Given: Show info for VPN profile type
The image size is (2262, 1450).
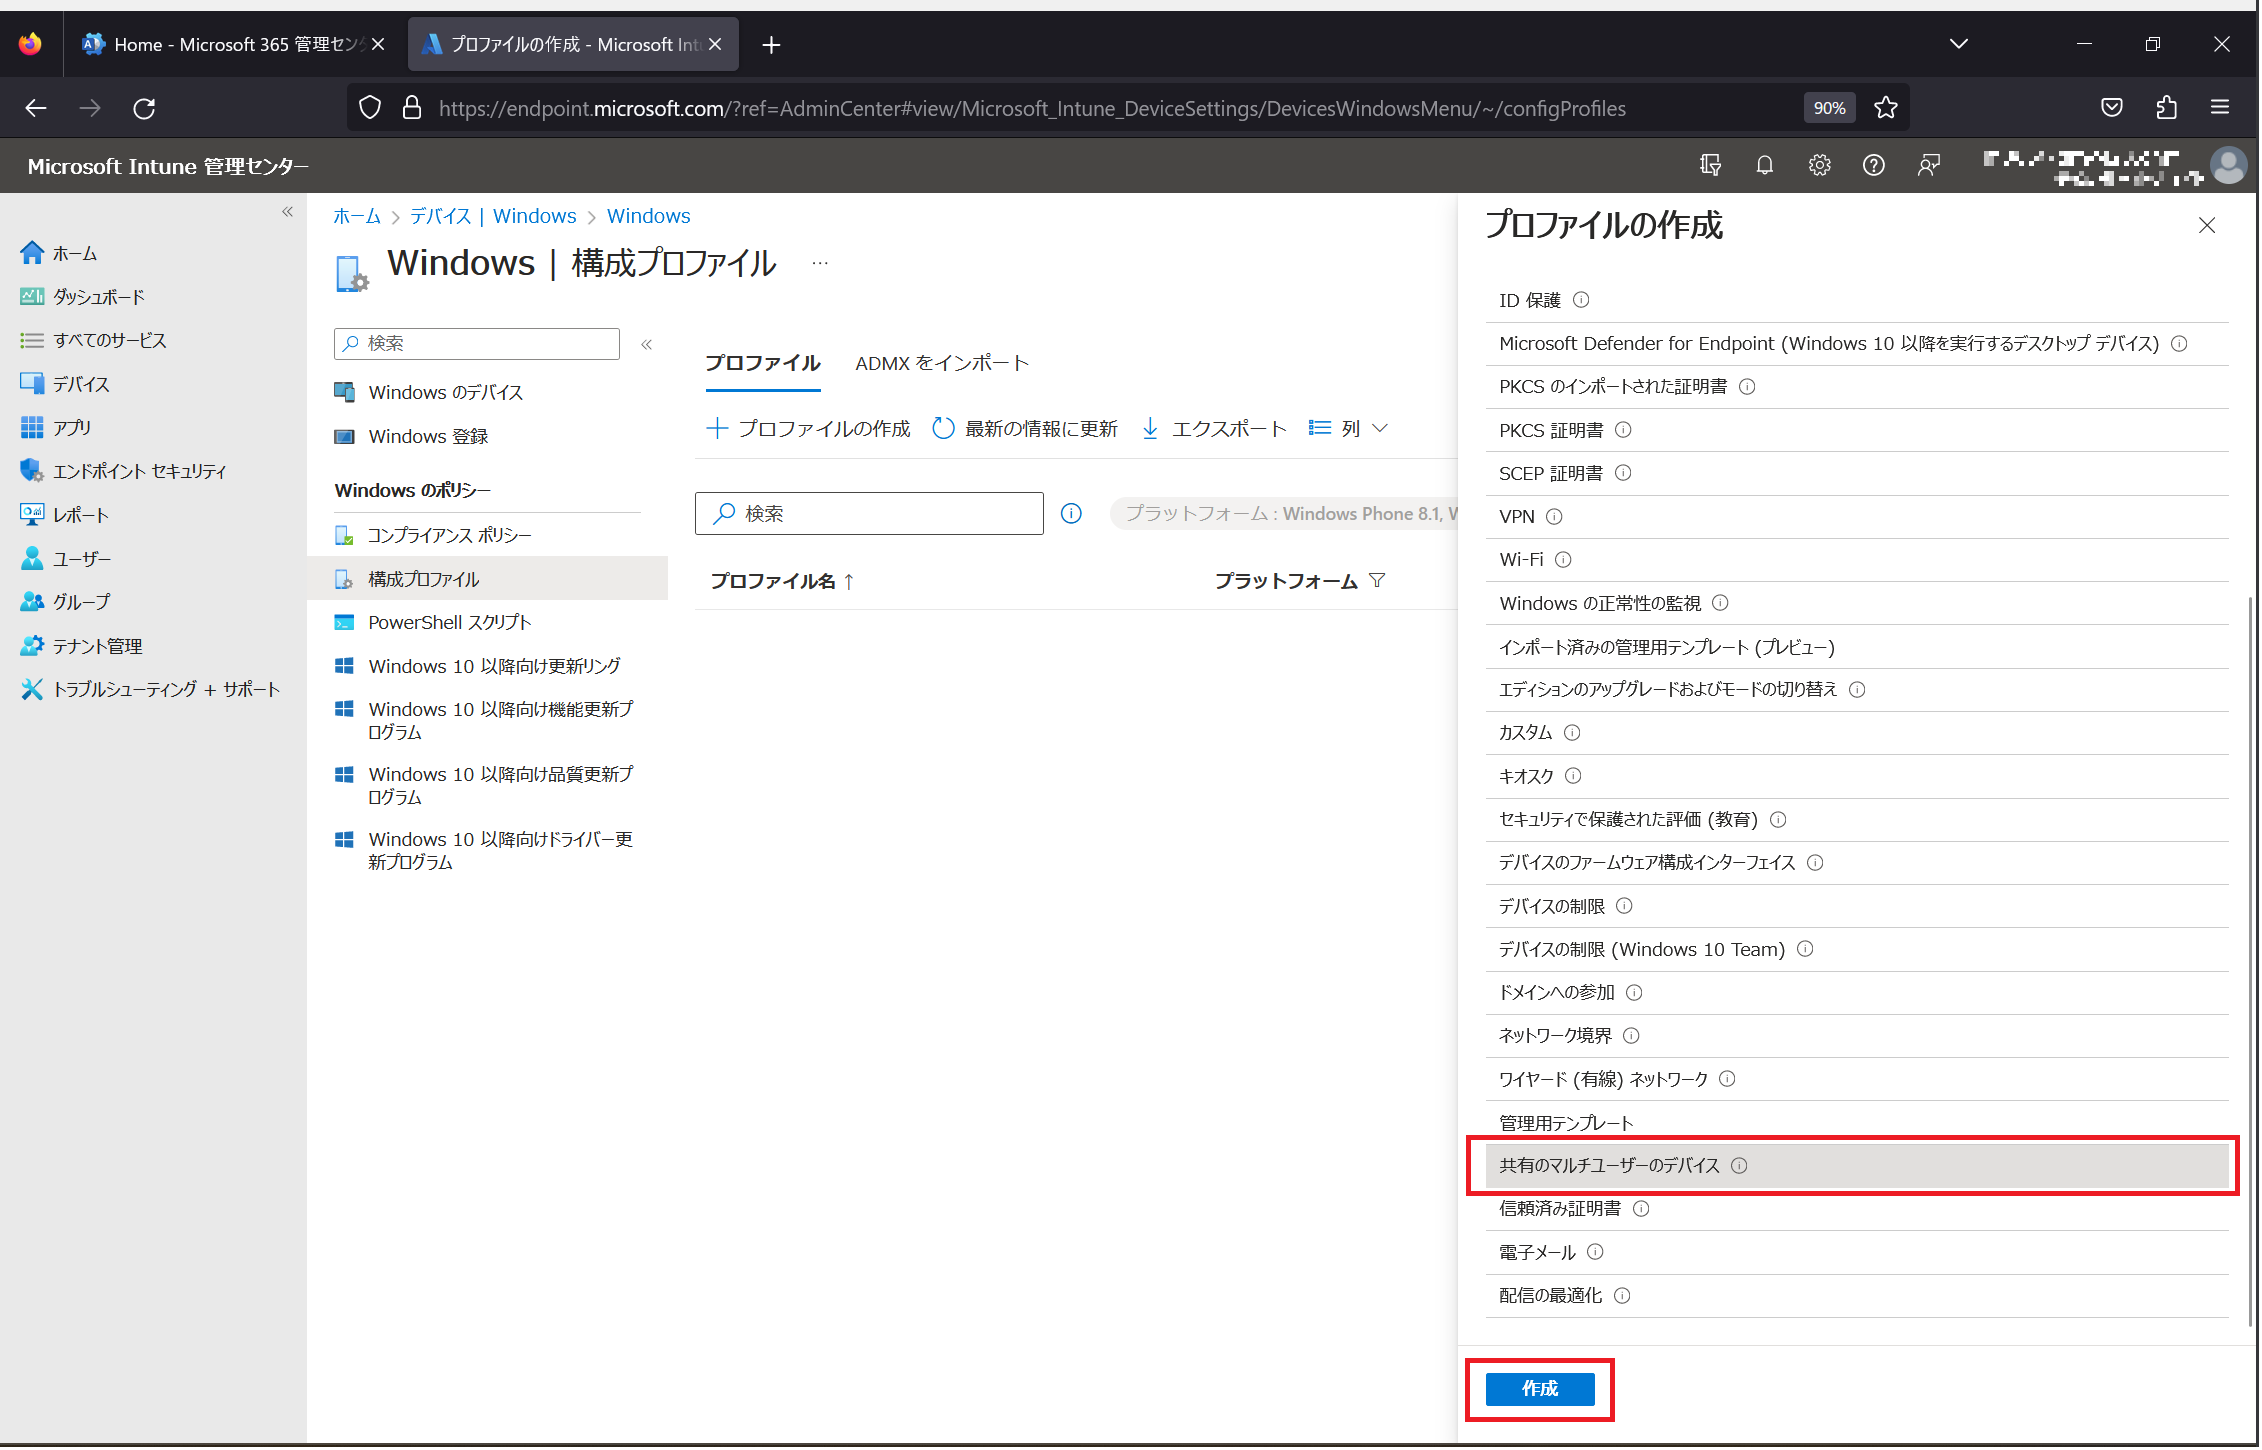Looking at the screenshot, I should click(1555, 517).
